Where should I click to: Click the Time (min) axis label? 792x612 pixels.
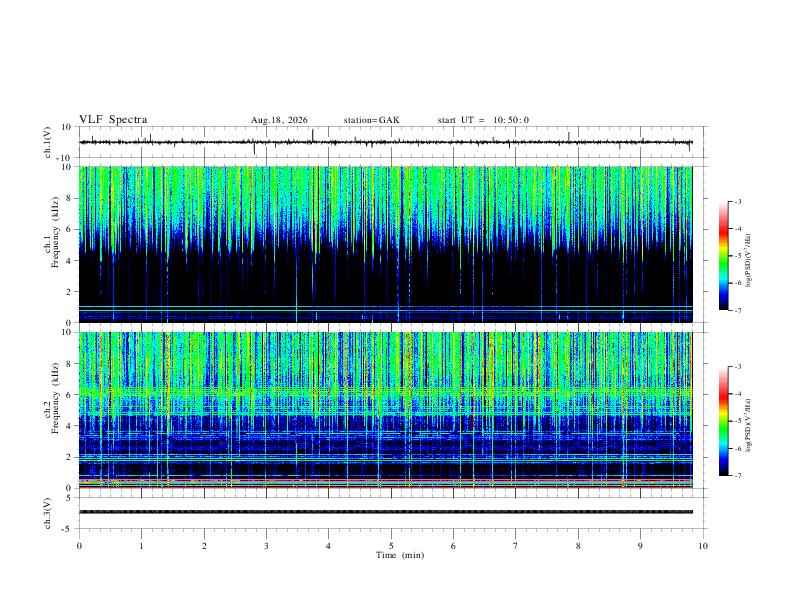point(400,555)
